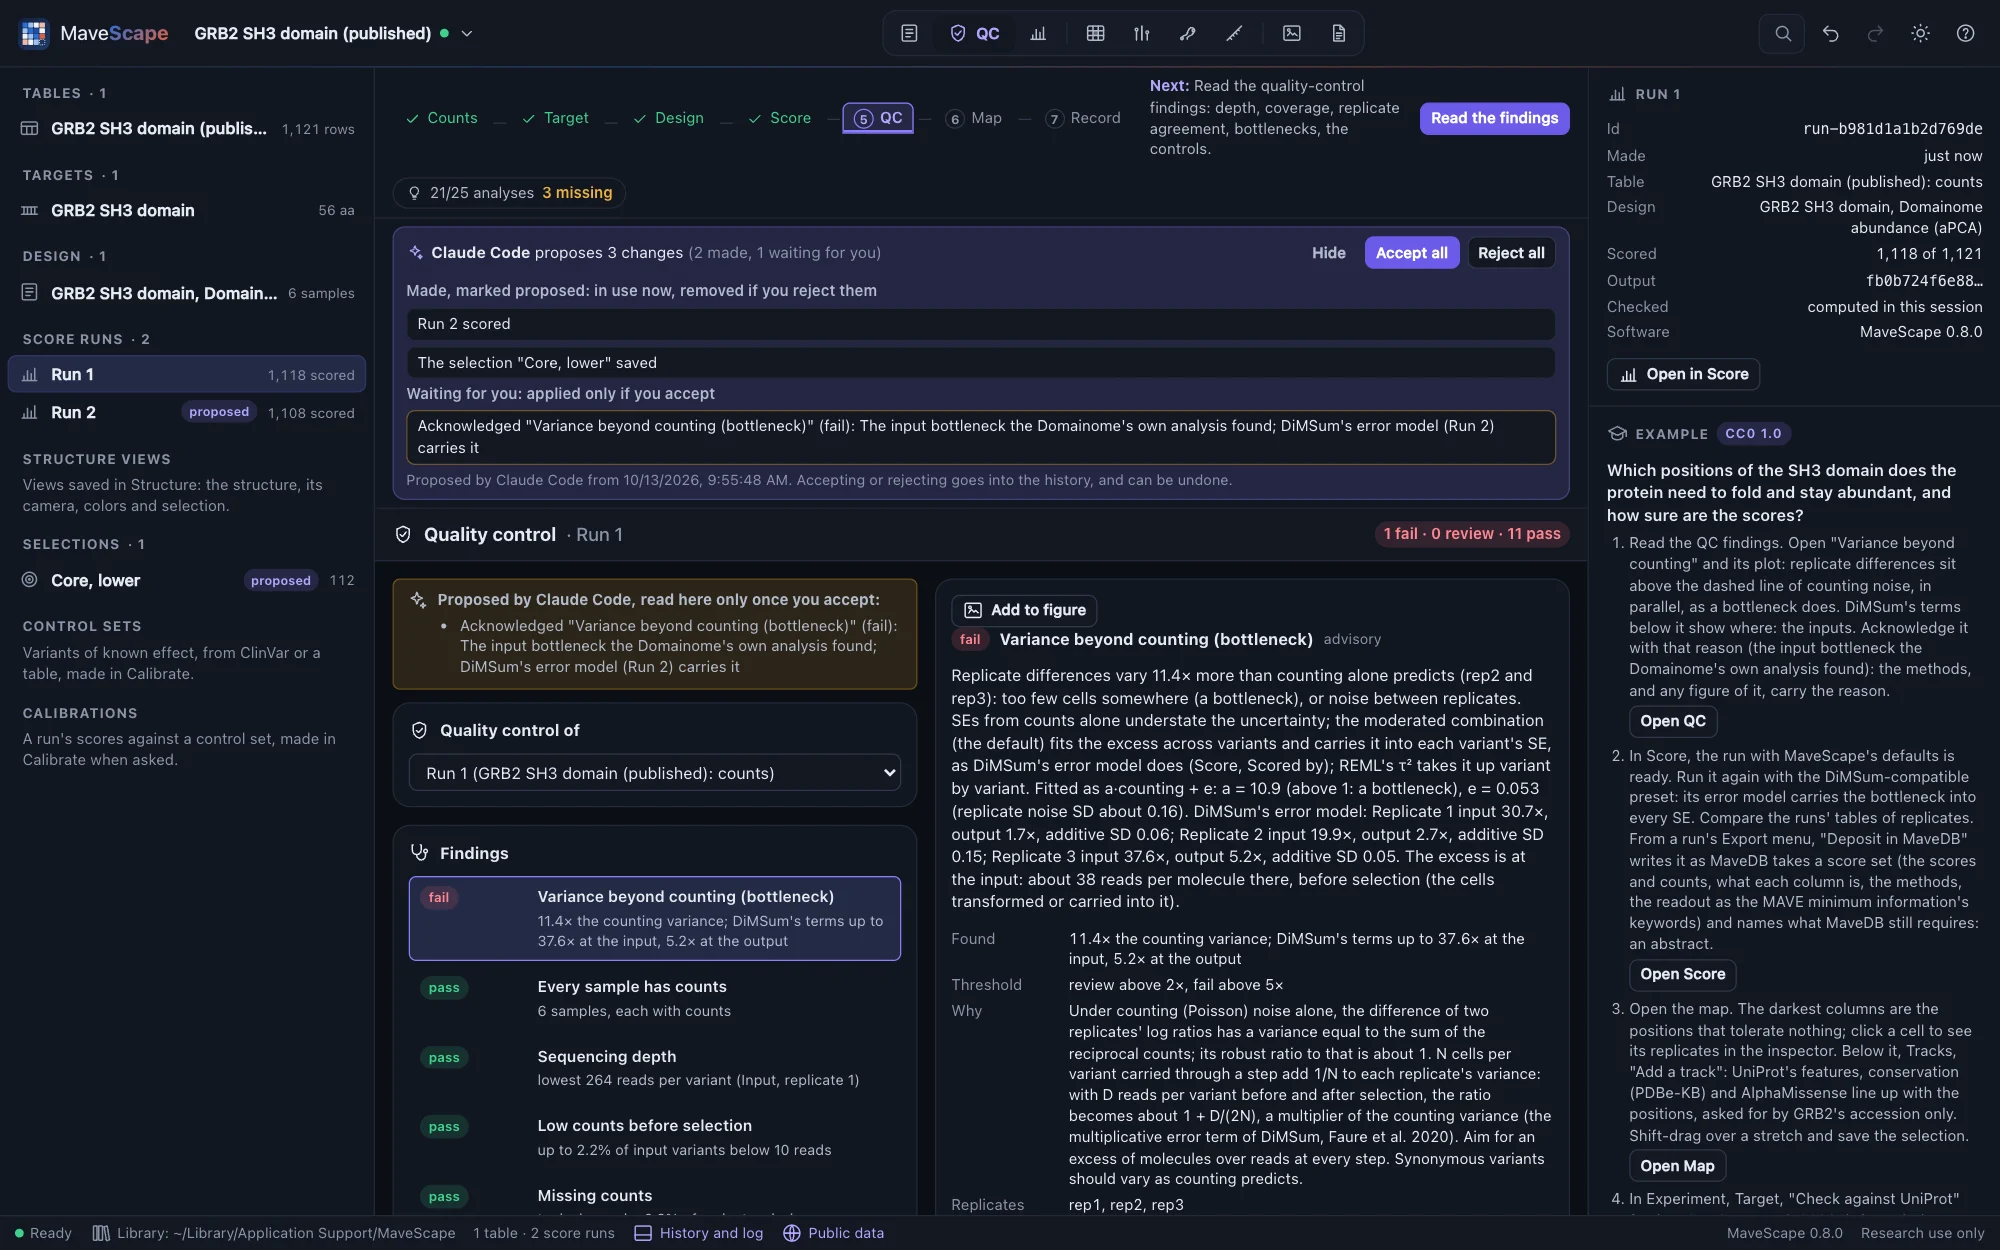Open the grid heatmap Map view icon

pyautogui.click(x=1095, y=33)
